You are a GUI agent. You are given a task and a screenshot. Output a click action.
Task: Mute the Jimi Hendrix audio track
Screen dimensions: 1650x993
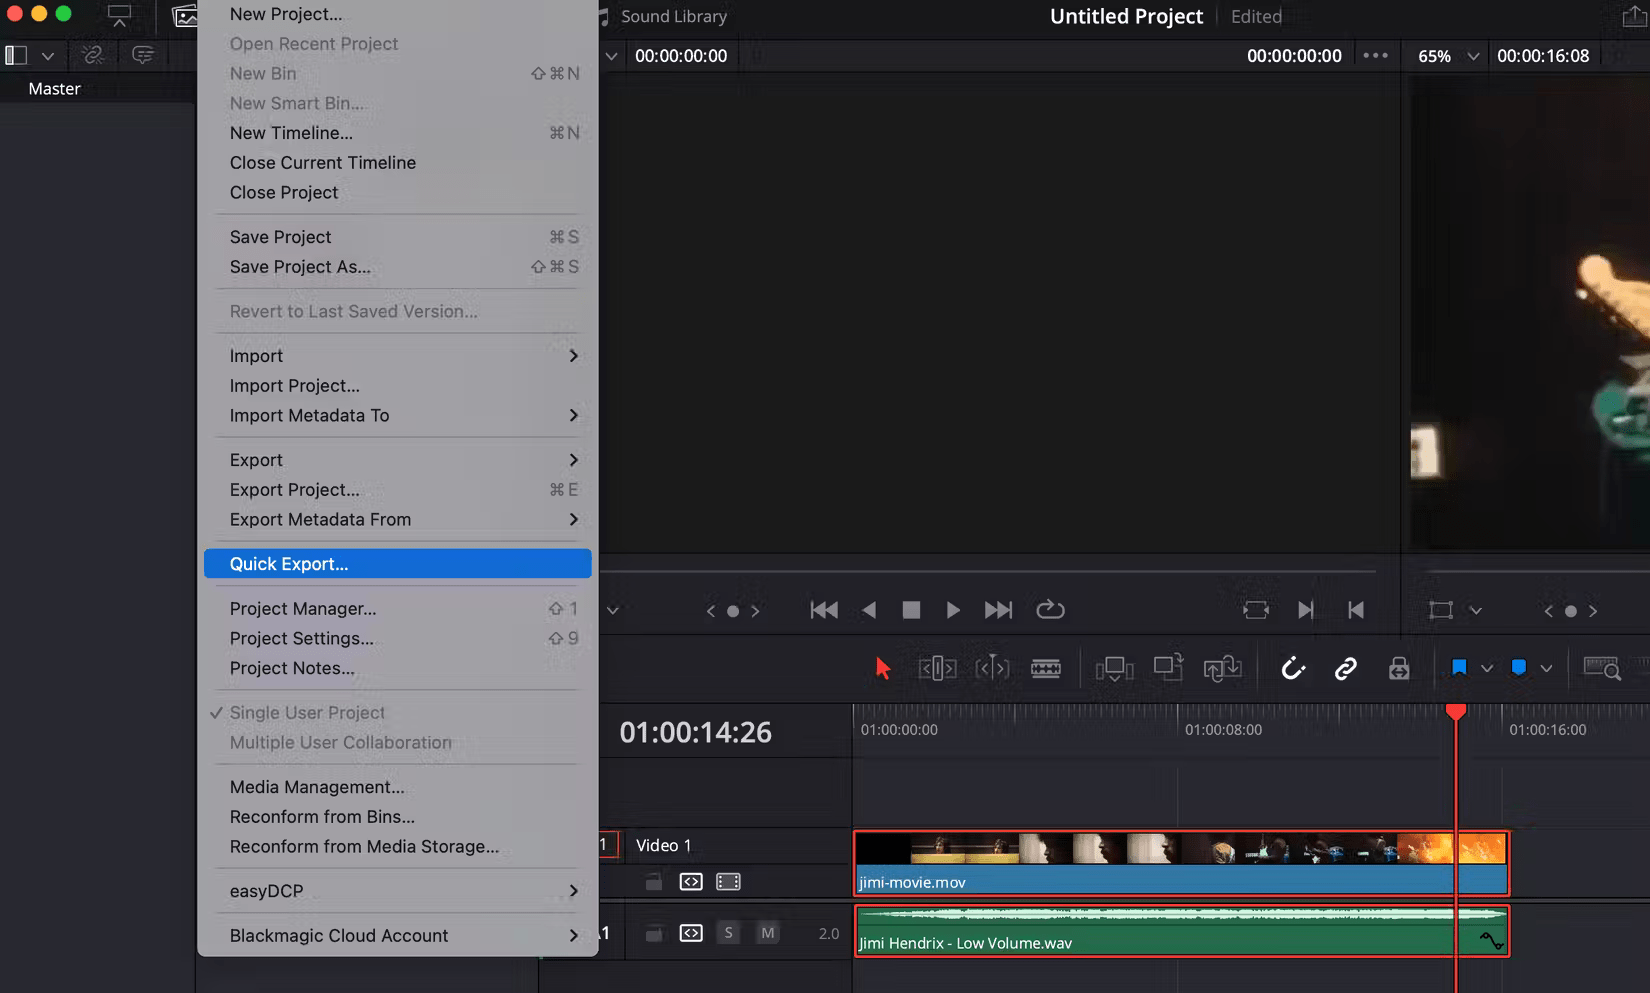[x=767, y=932]
